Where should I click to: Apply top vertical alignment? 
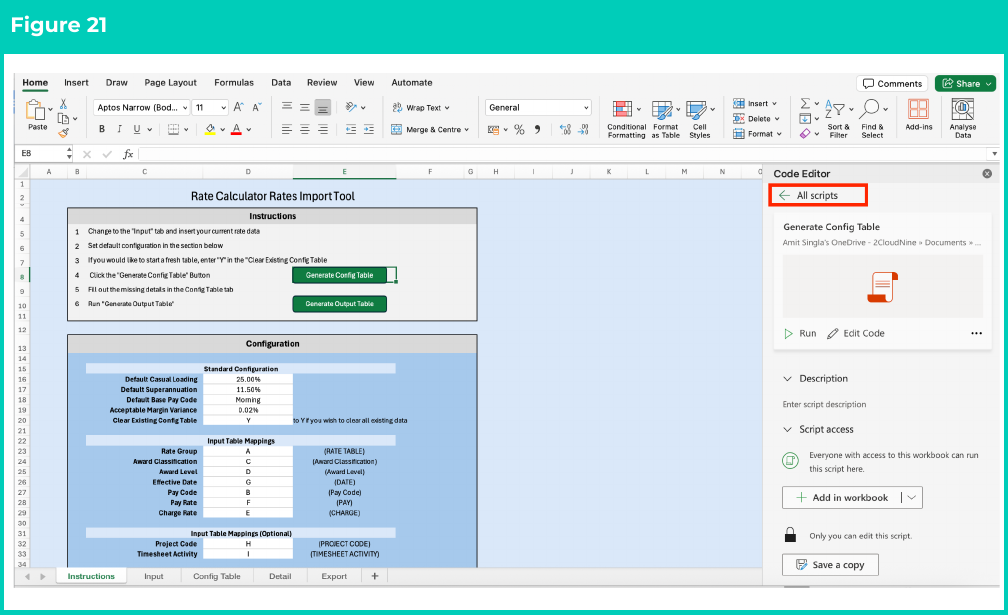[x=287, y=107]
